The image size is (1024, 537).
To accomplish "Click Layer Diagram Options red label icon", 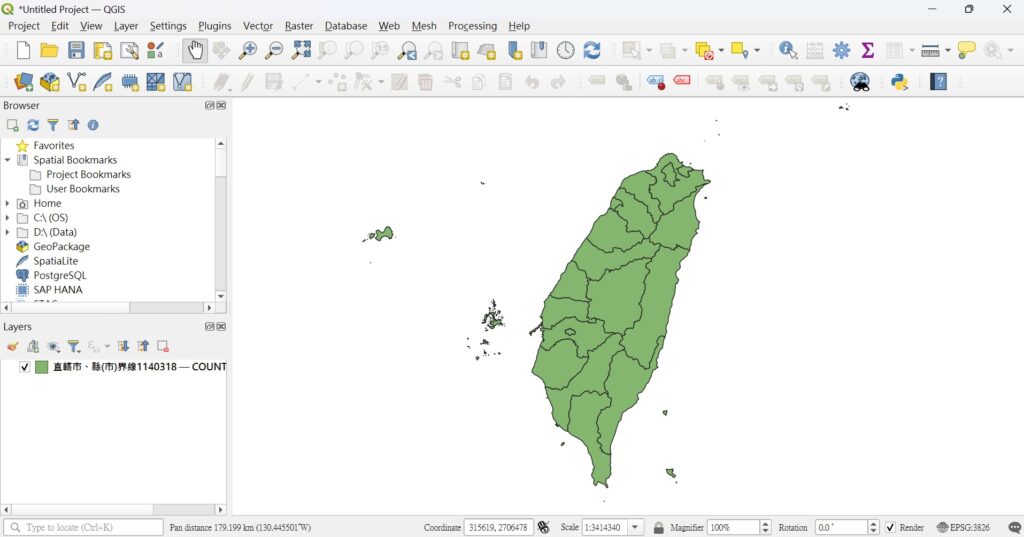I will 682,80.
